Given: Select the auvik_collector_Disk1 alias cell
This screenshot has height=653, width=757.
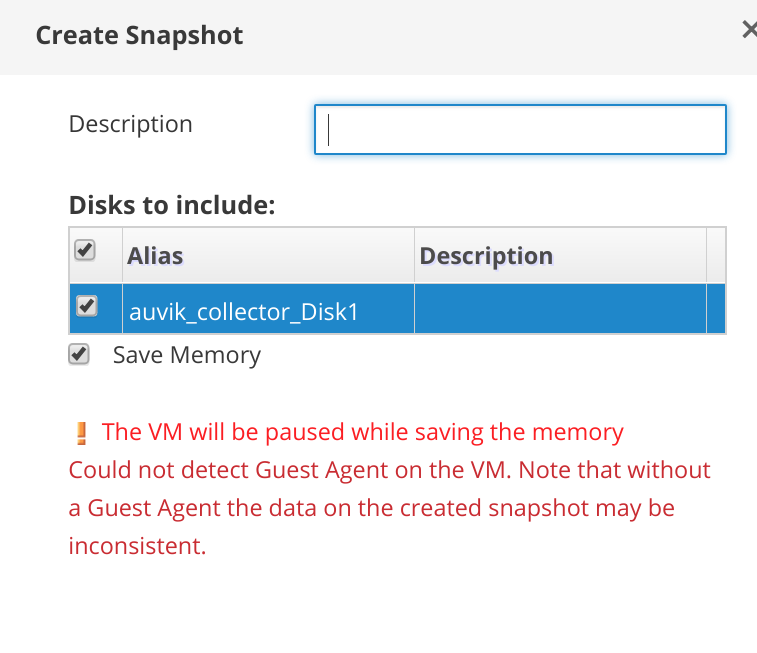Looking at the screenshot, I should pyautogui.click(x=244, y=312).
